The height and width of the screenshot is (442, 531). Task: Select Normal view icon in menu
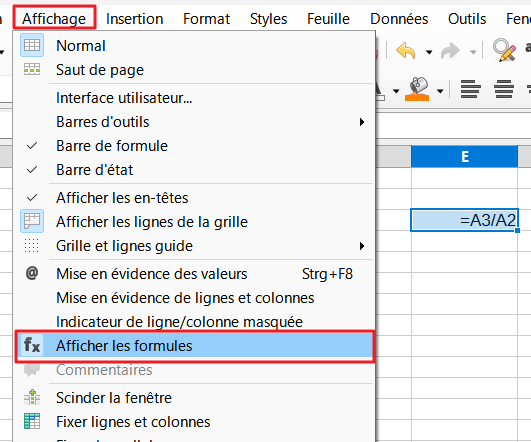click(32, 45)
